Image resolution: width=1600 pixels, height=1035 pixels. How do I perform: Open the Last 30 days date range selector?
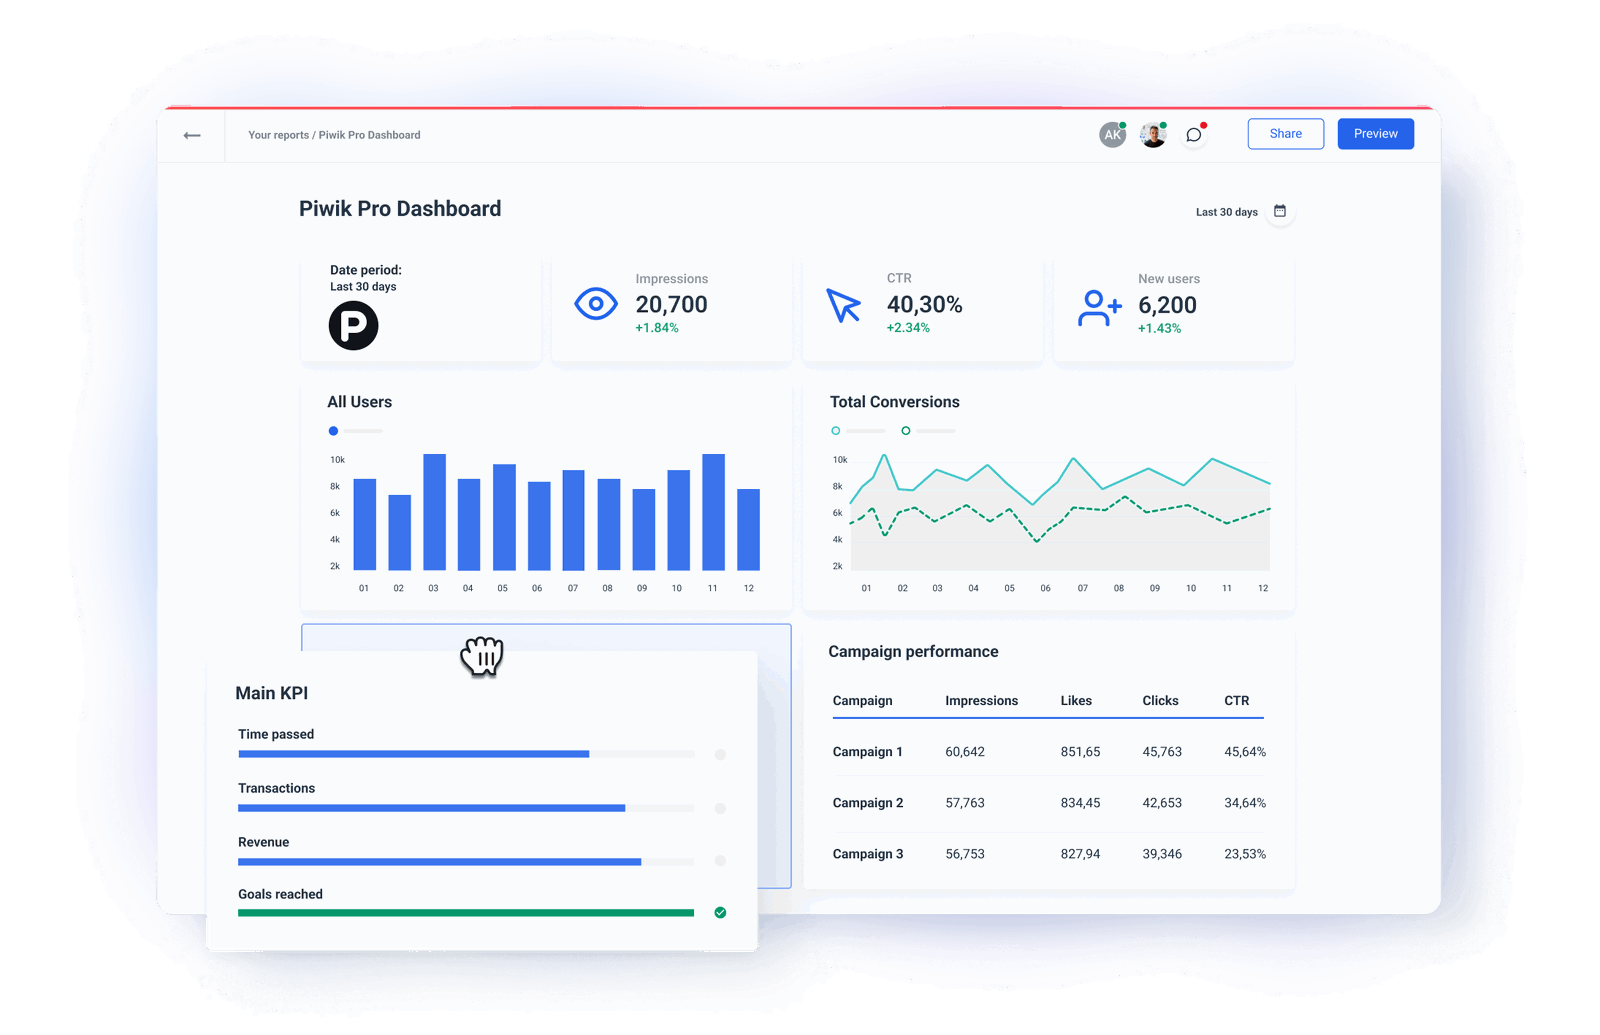(x=1226, y=211)
